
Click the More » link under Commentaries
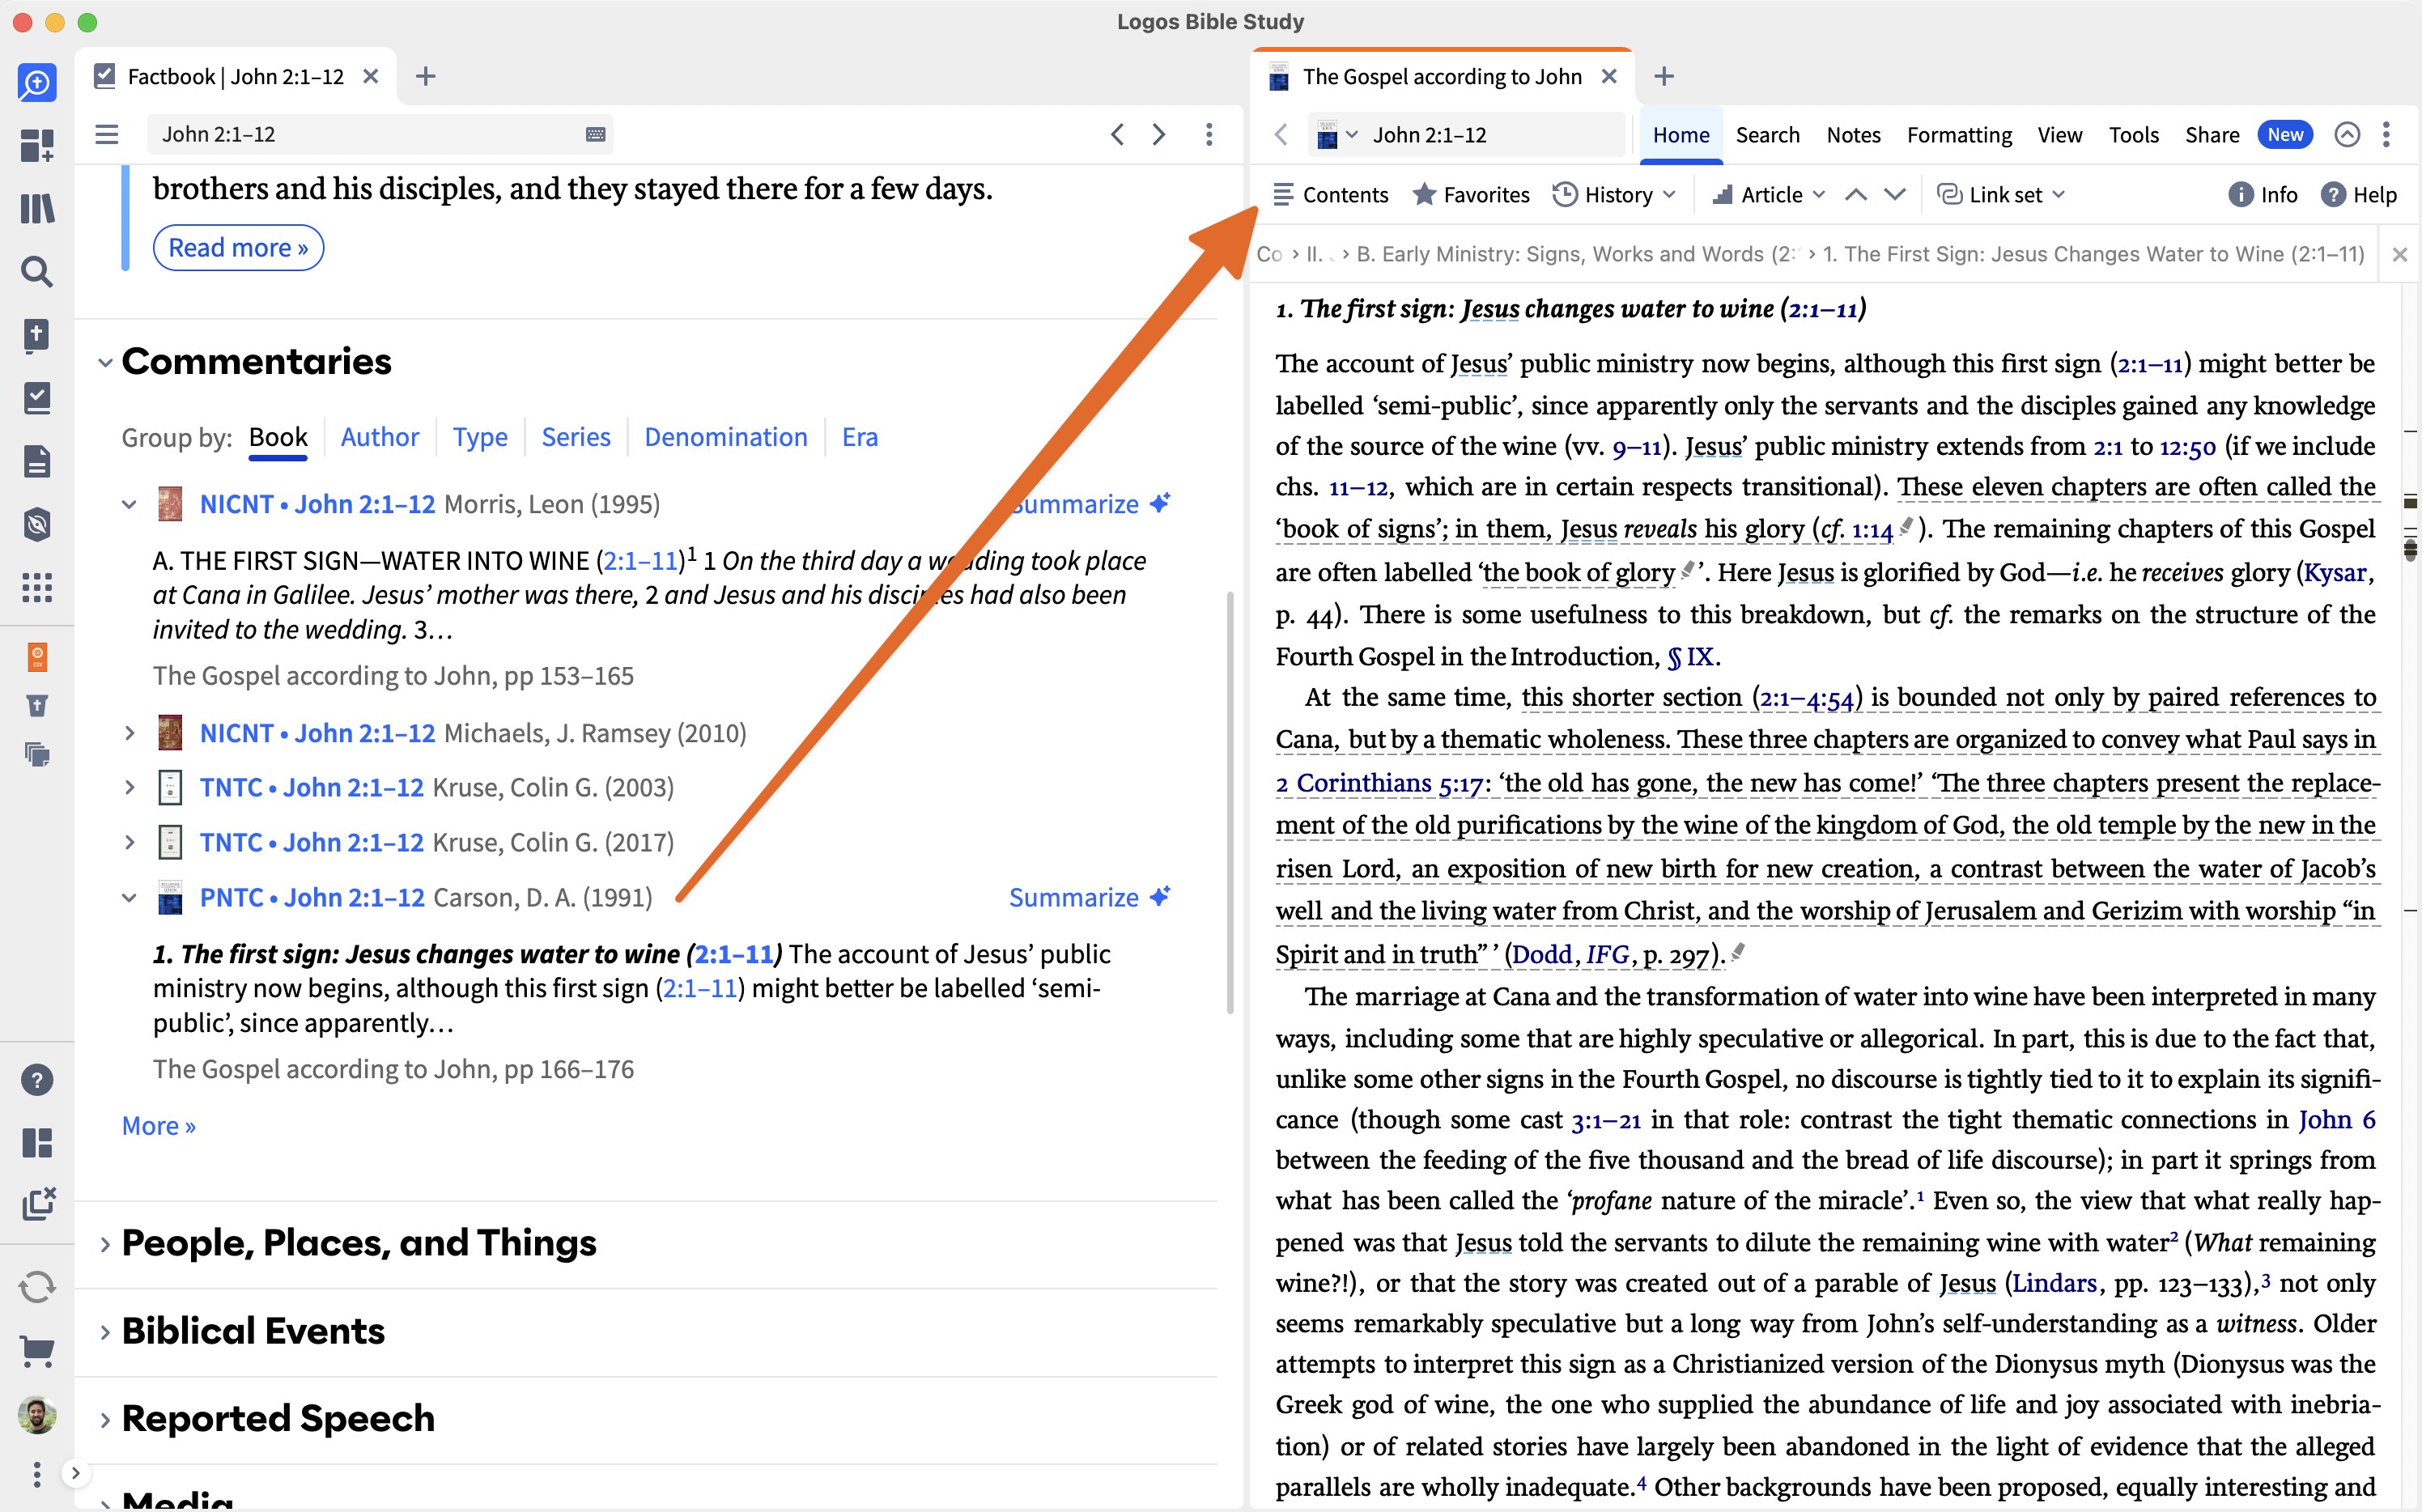(x=159, y=1126)
